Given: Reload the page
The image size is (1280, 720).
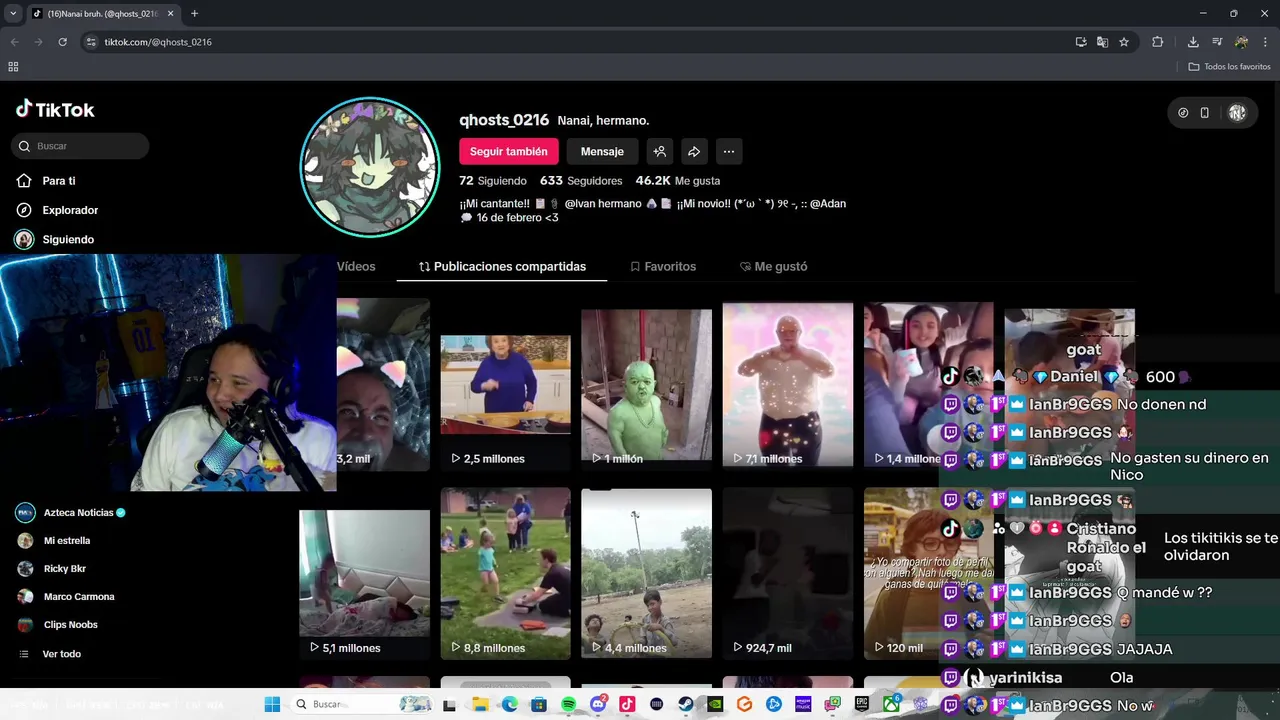Looking at the screenshot, I should pos(62,42).
